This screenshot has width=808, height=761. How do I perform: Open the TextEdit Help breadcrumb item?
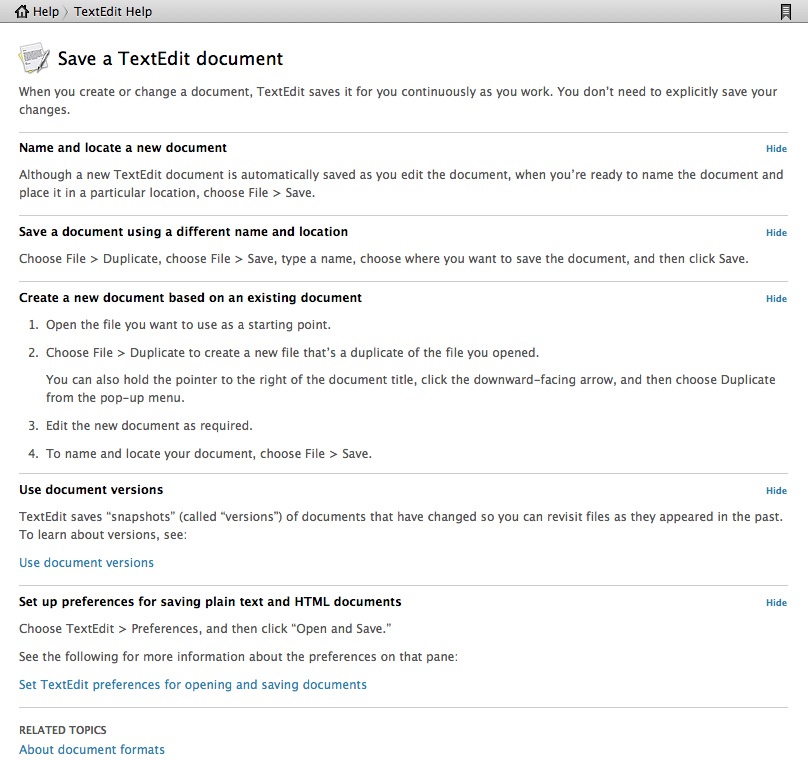[113, 12]
